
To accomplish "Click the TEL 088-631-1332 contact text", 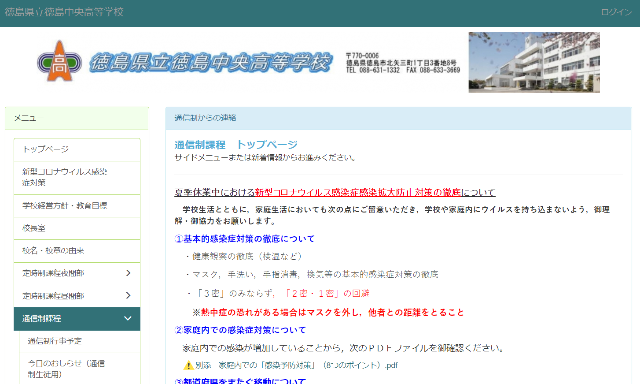I will [x=373, y=70].
